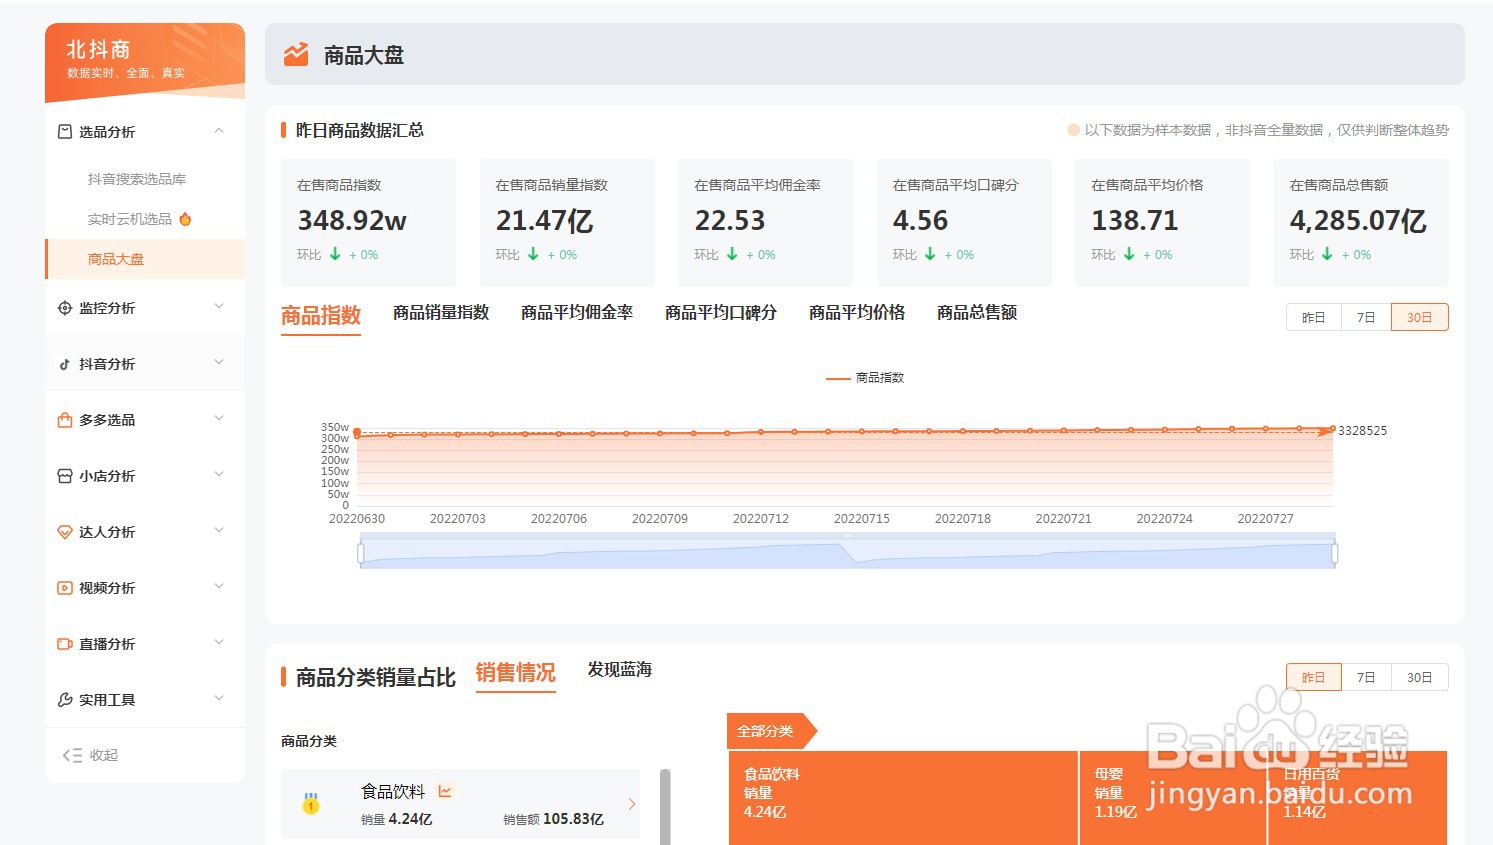Choose 30日 range for category sales
This screenshot has width=1493, height=845.
point(1420,677)
